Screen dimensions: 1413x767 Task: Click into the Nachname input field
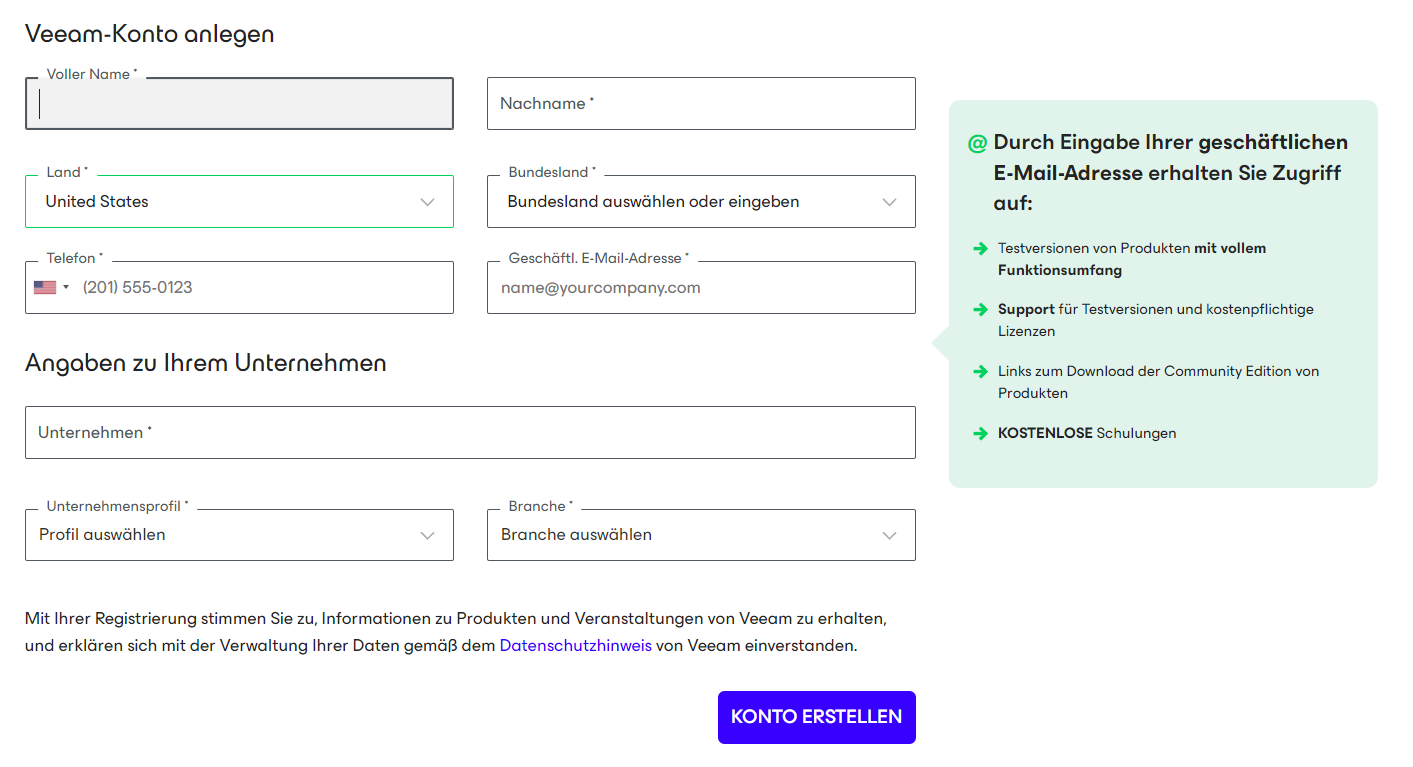701,103
